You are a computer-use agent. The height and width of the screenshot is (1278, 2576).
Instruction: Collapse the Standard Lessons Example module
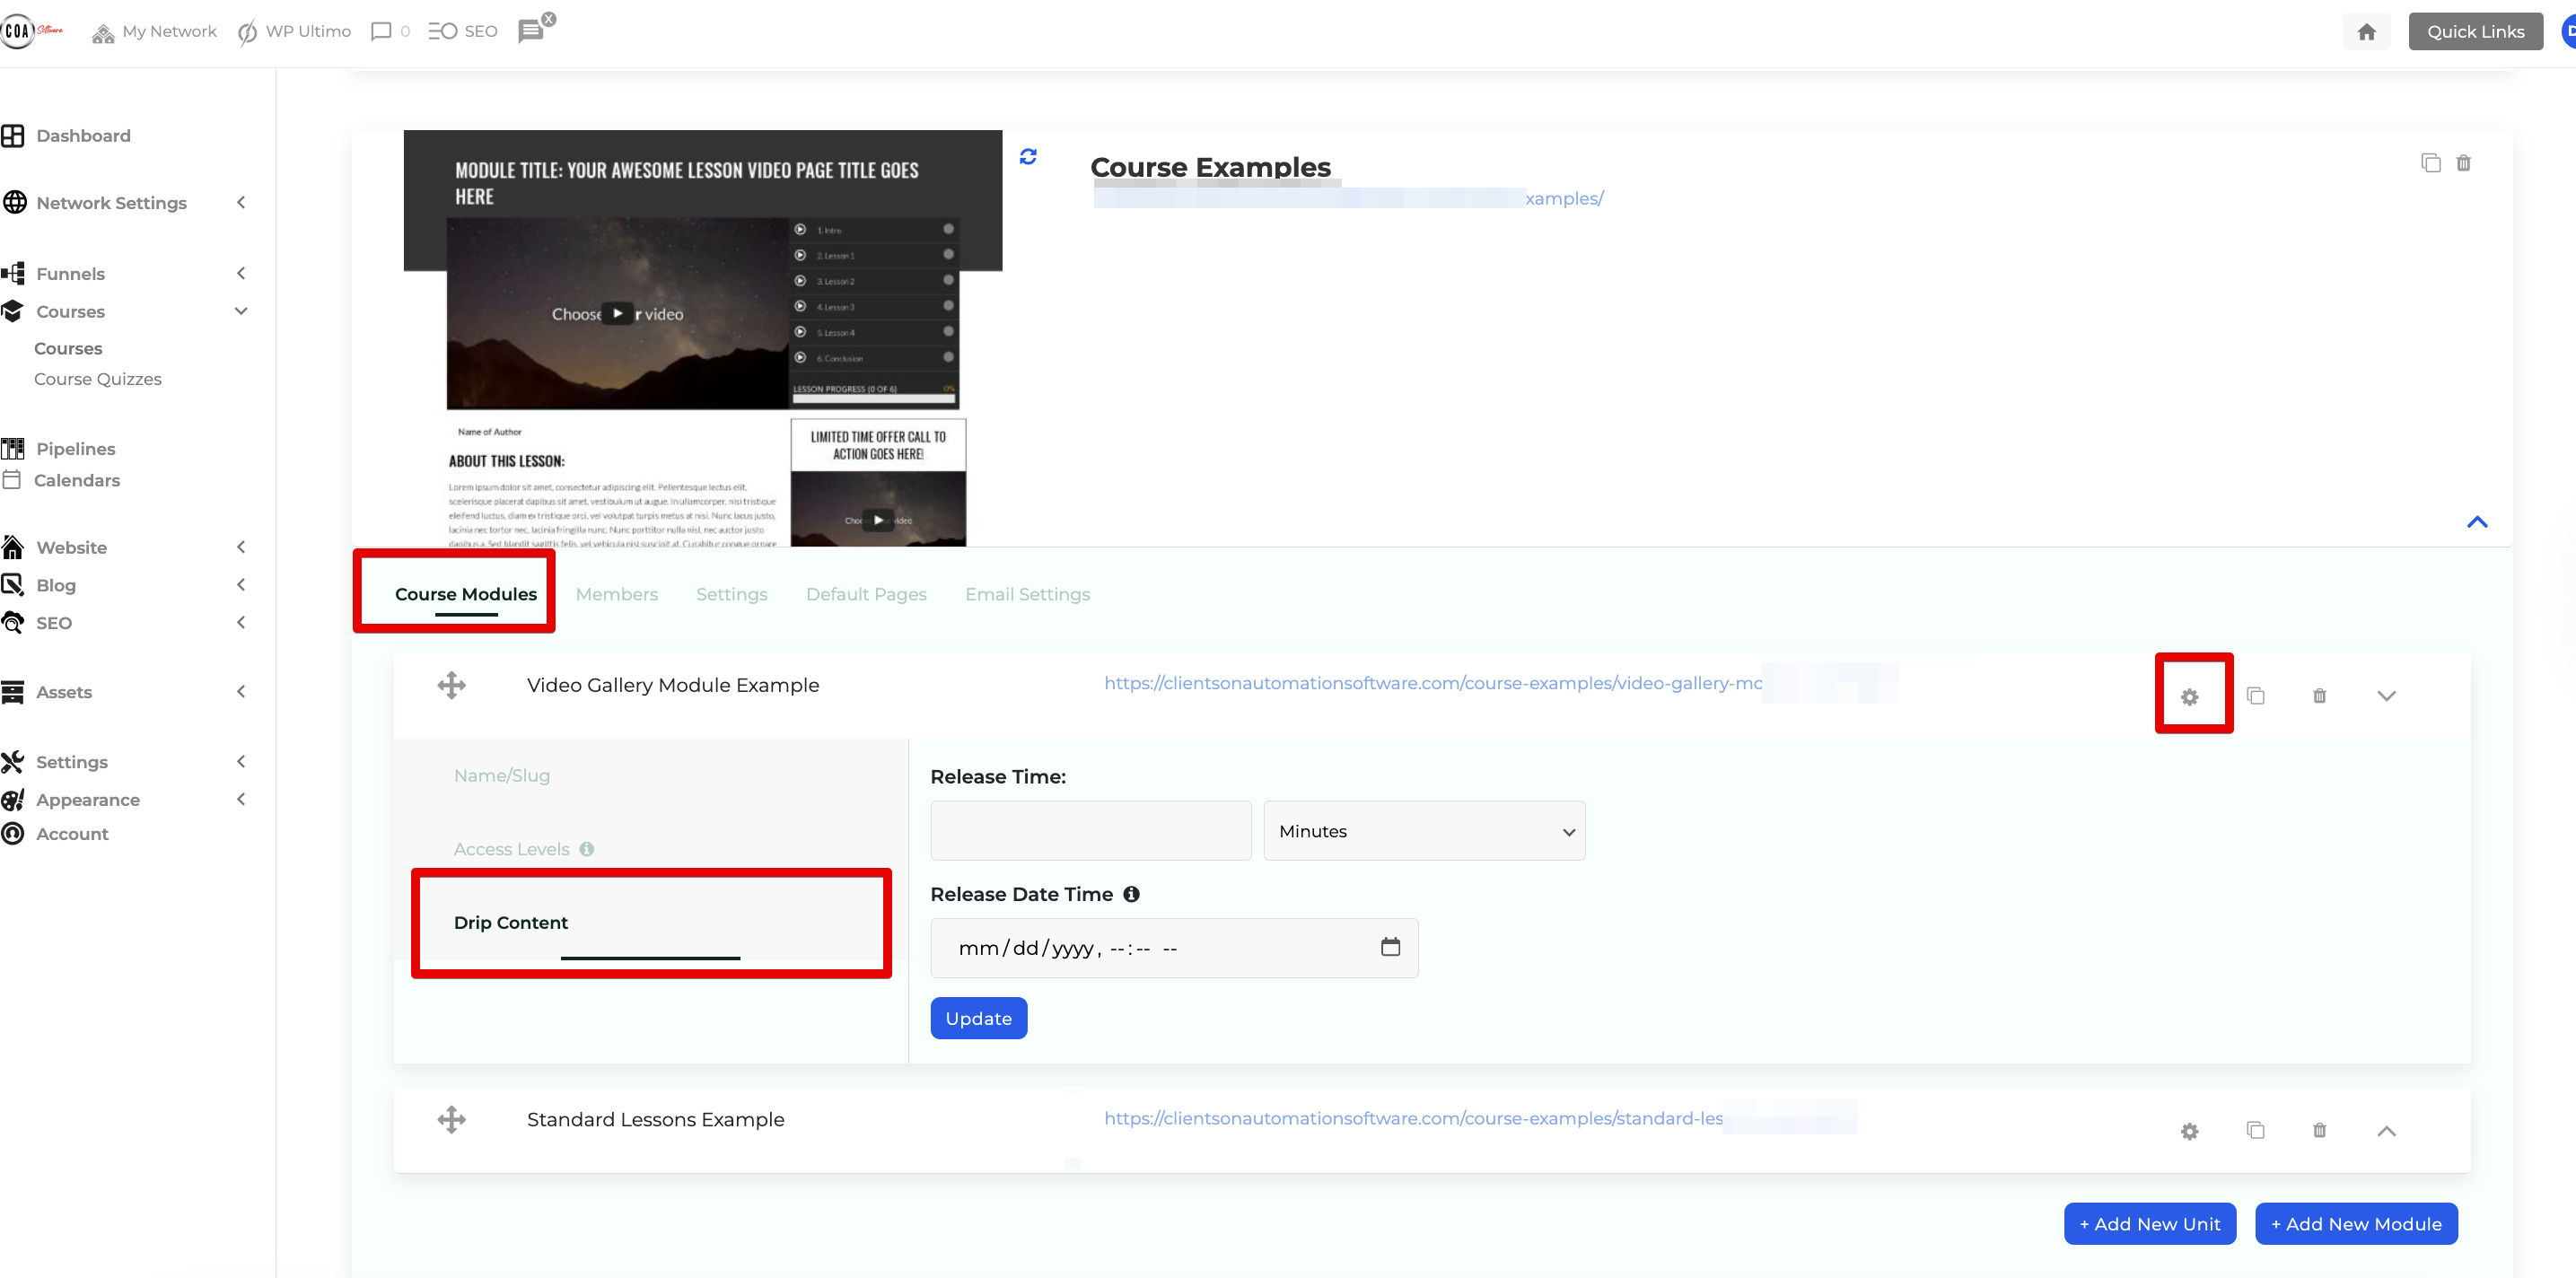2387,1131
